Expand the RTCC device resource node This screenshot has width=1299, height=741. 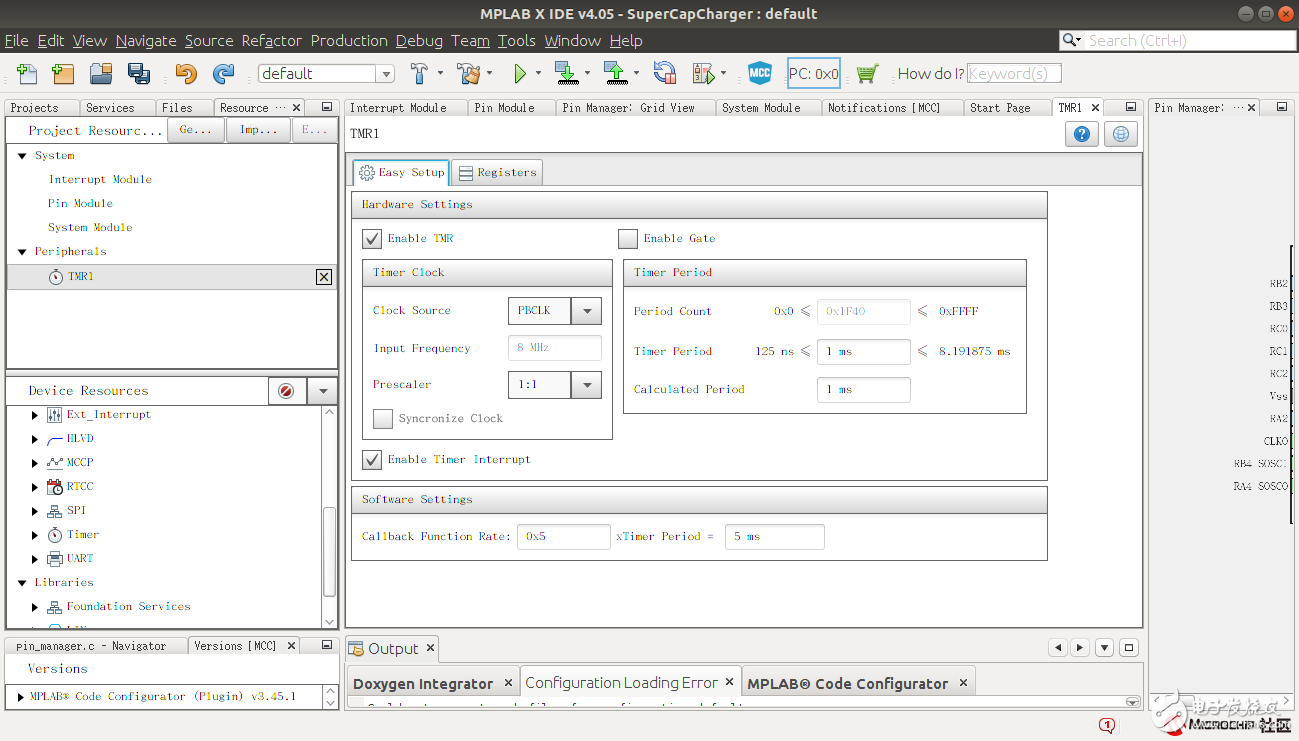pyautogui.click(x=35, y=487)
